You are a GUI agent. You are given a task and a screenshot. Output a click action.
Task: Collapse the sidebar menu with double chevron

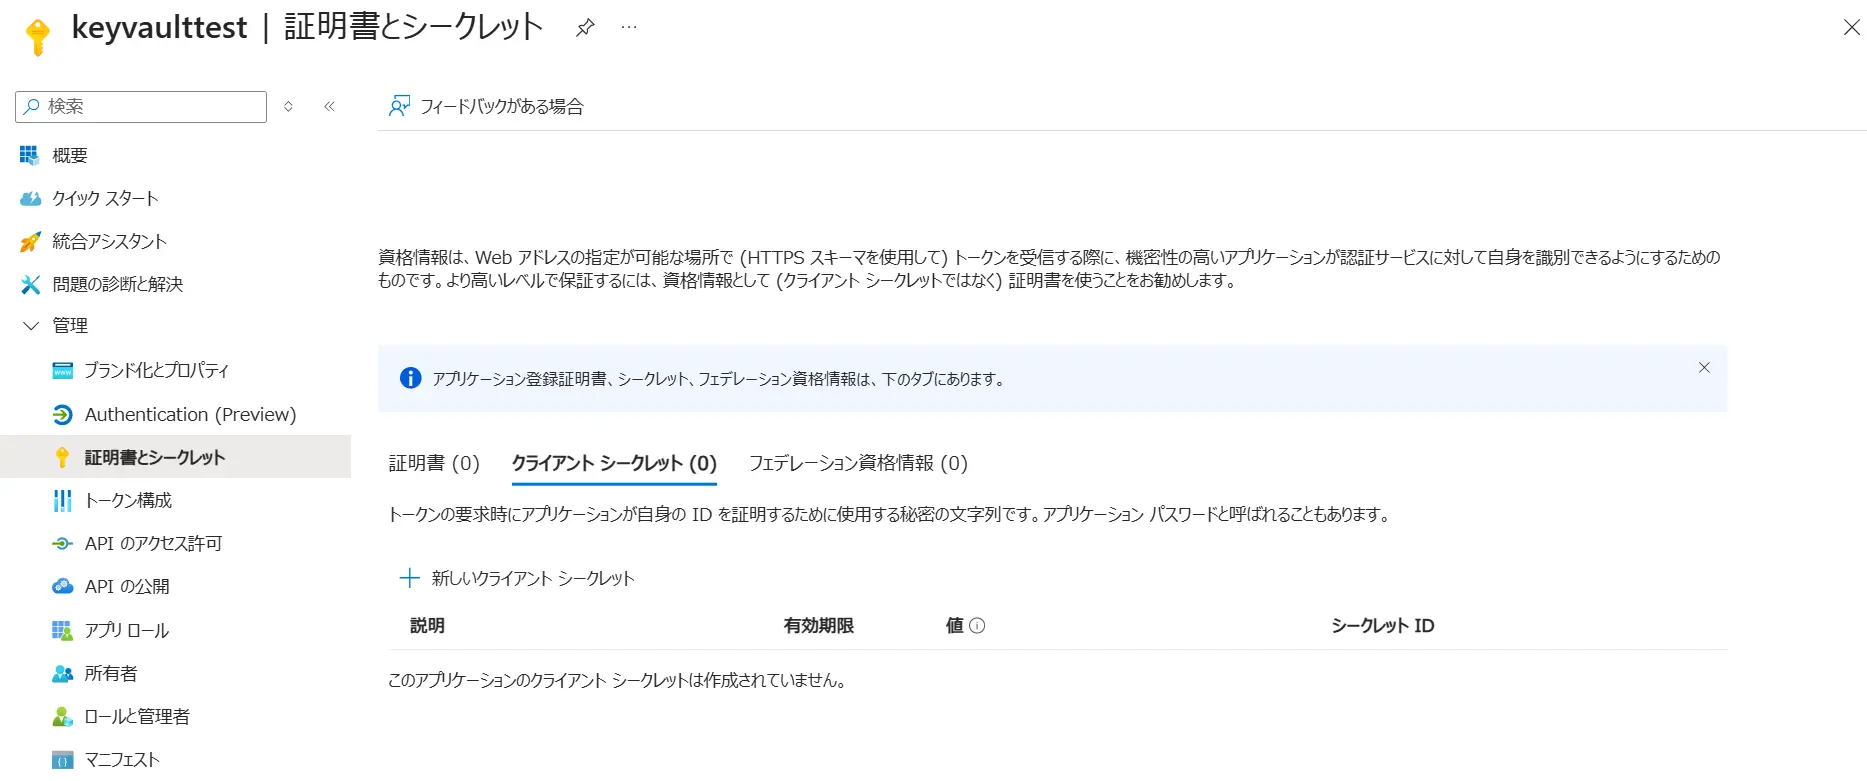coord(329,106)
